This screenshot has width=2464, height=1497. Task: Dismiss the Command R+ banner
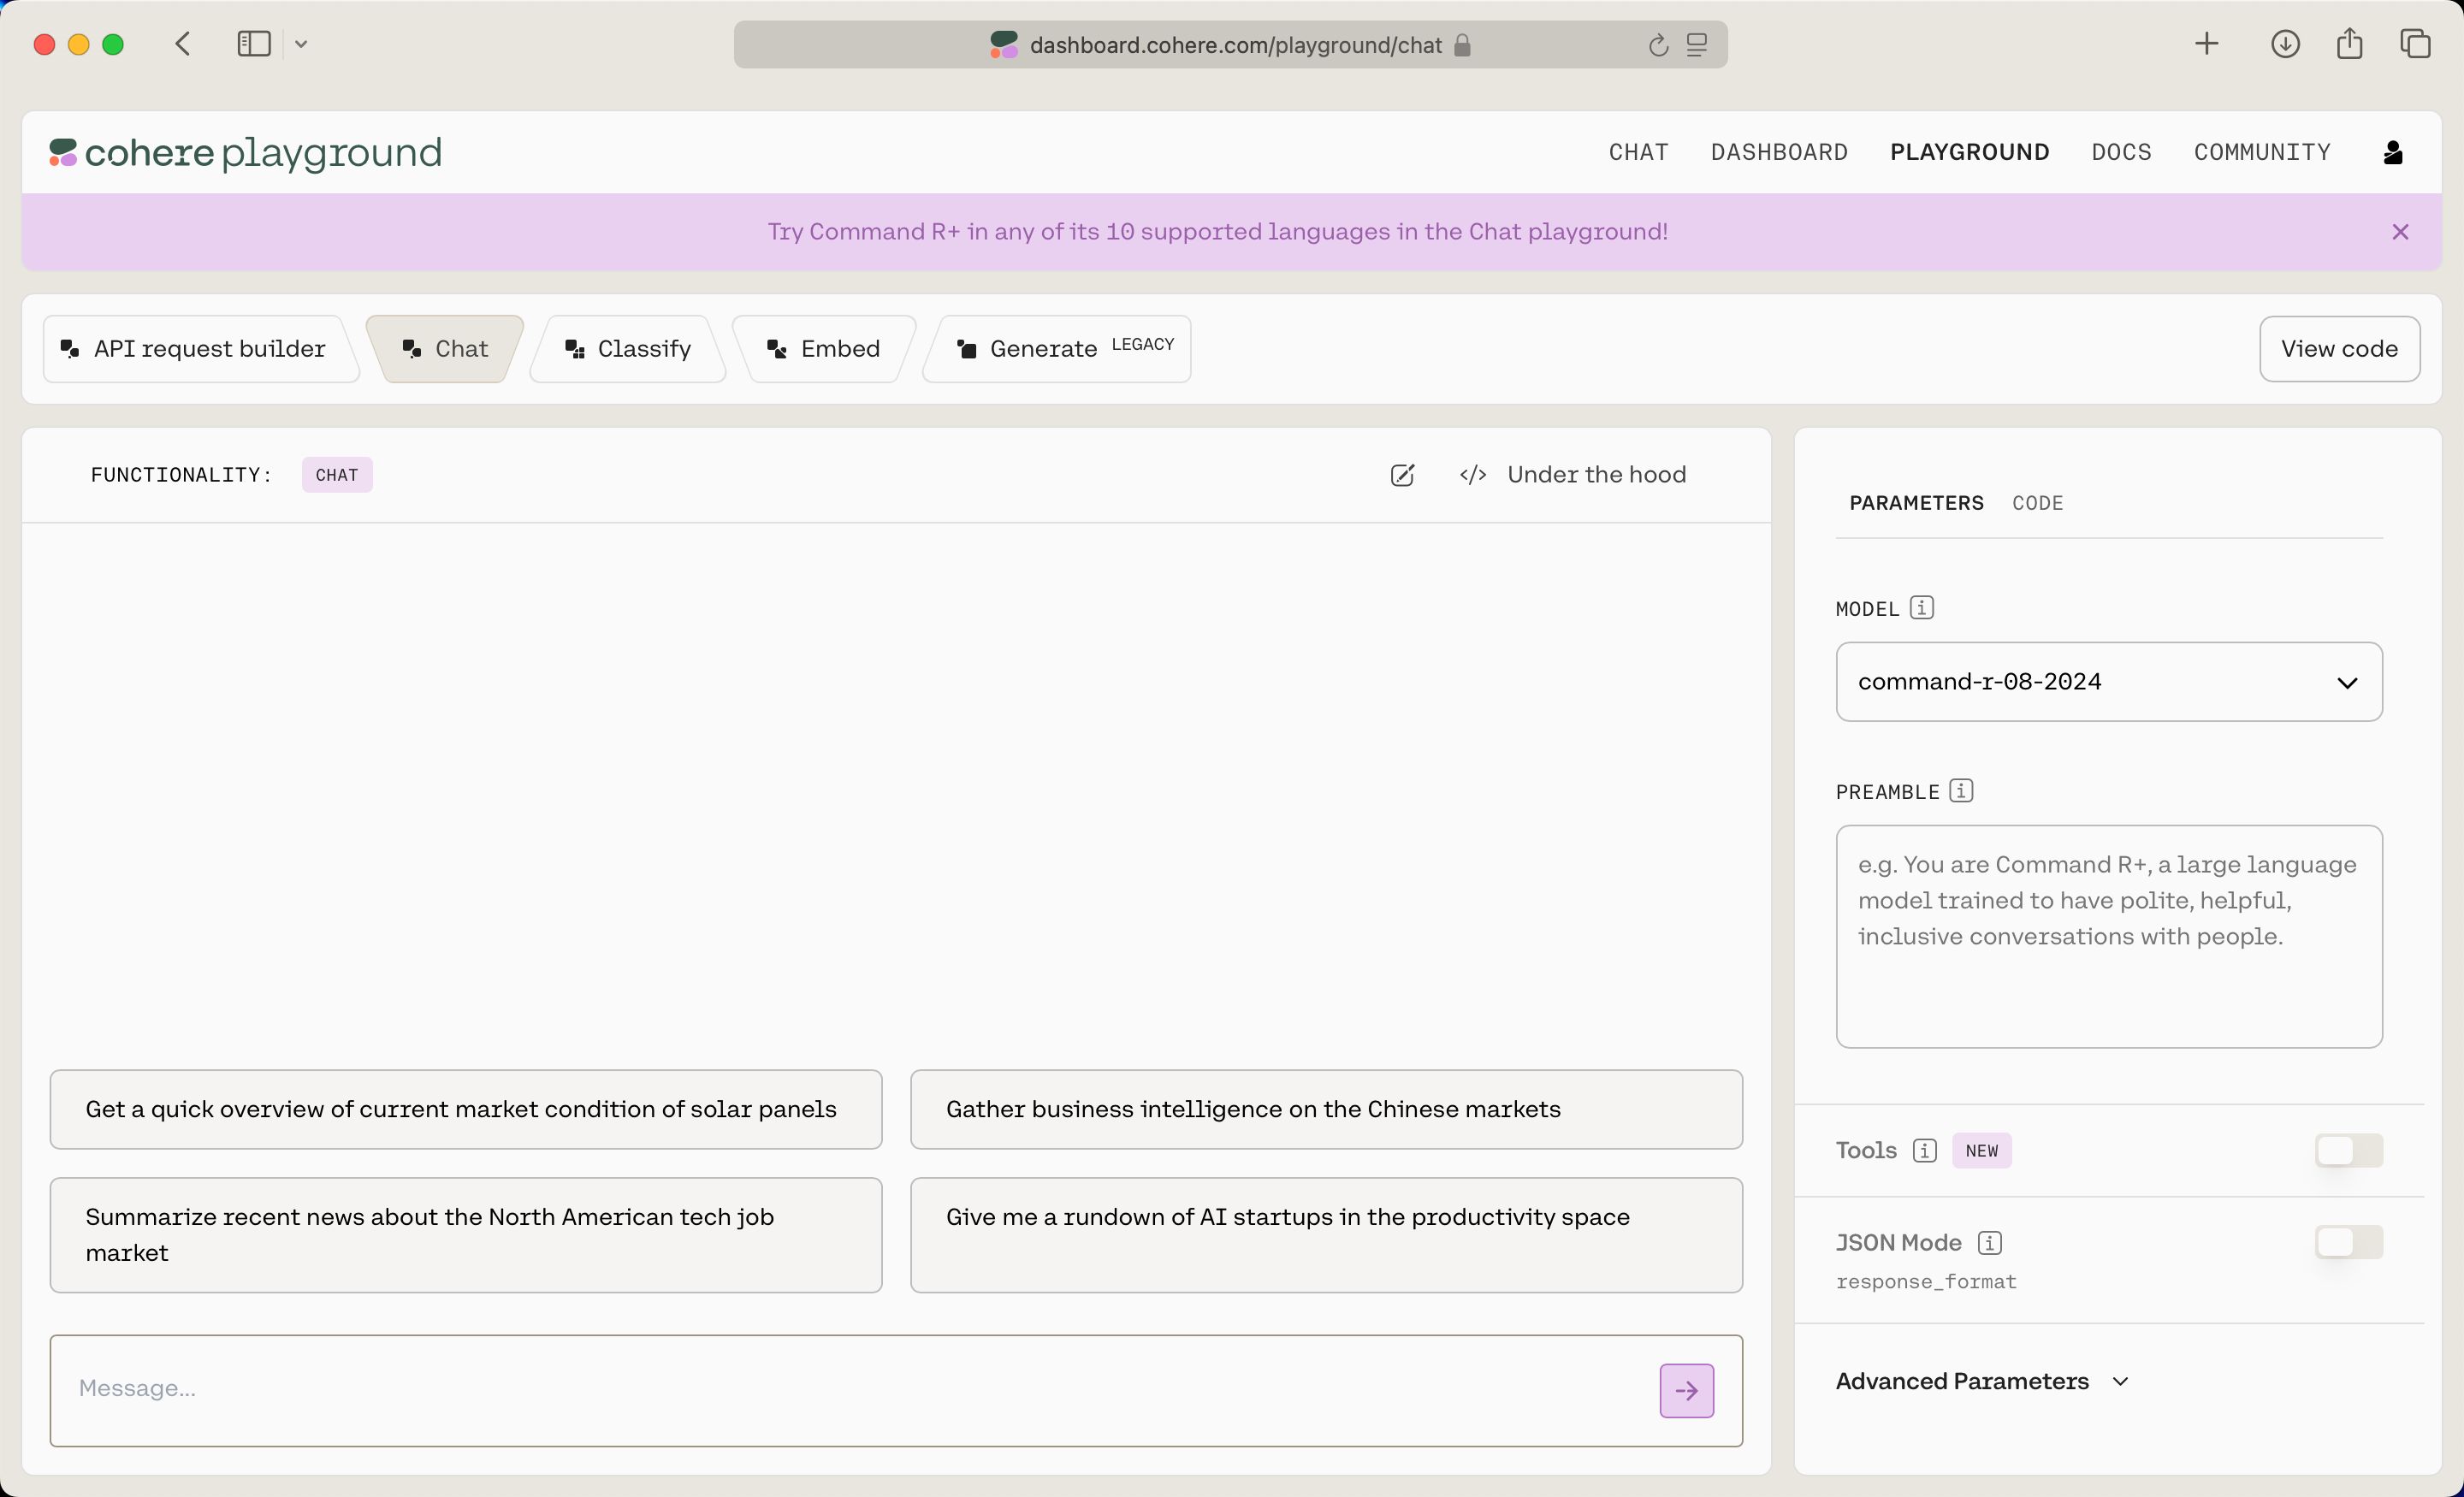[x=2401, y=230]
